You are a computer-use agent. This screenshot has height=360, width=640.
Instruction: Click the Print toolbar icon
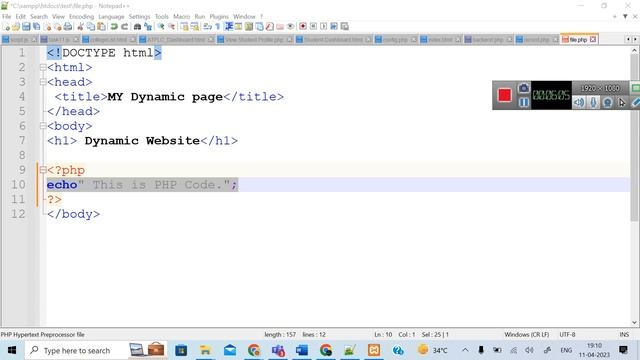[x=68, y=27]
